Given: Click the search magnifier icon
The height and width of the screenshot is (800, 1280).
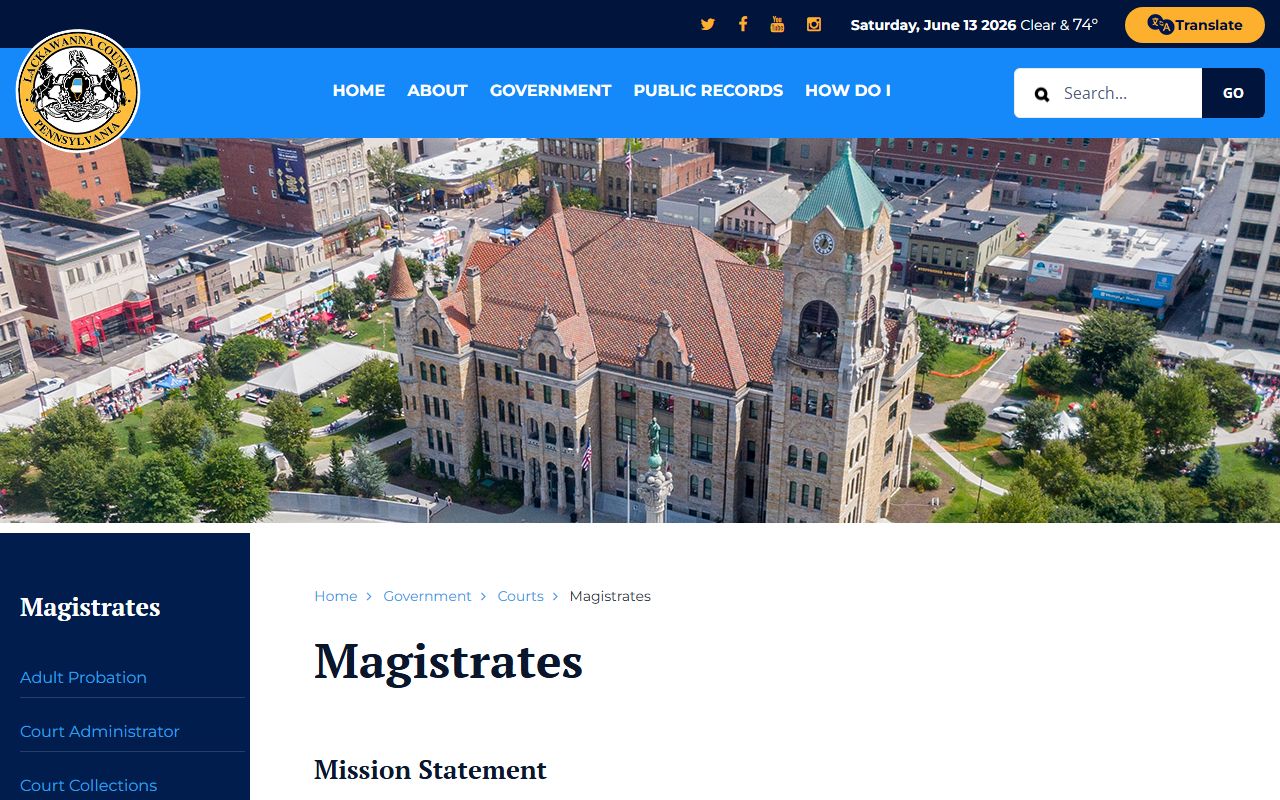Looking at the screenshot, I should point(1042,94).
